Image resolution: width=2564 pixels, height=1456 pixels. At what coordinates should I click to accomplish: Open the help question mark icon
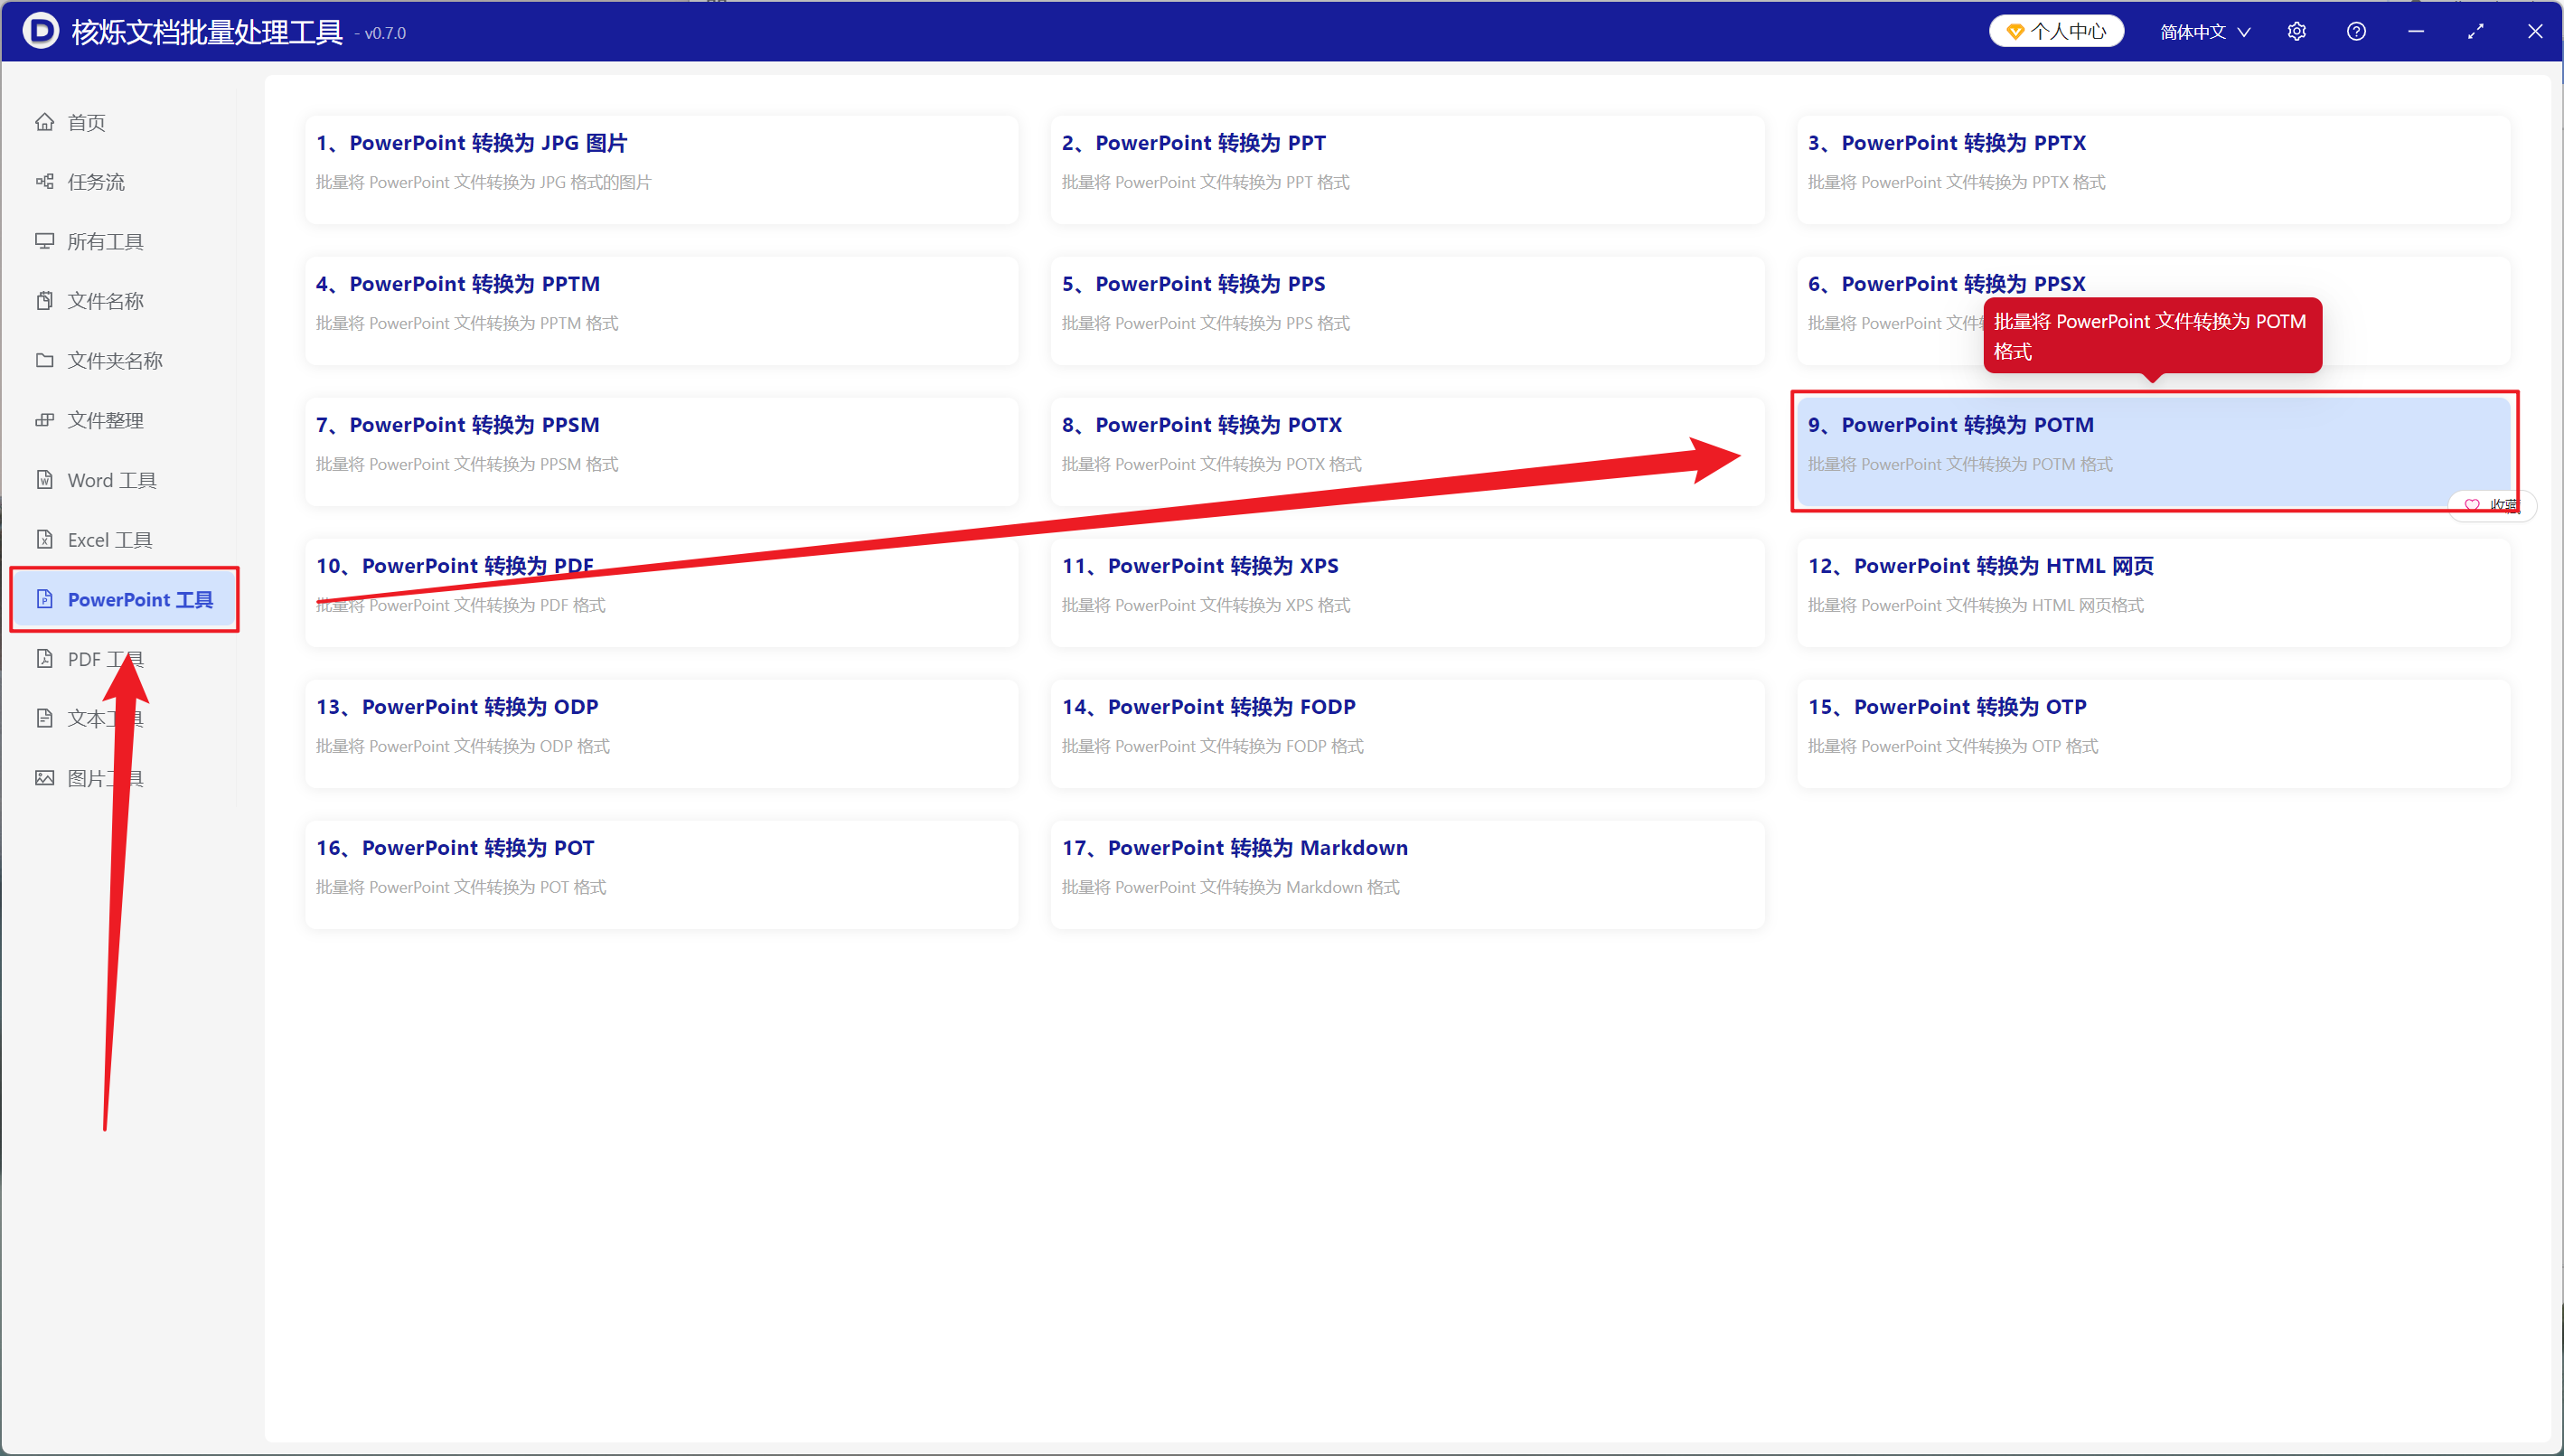click(x=2356, y=32)
